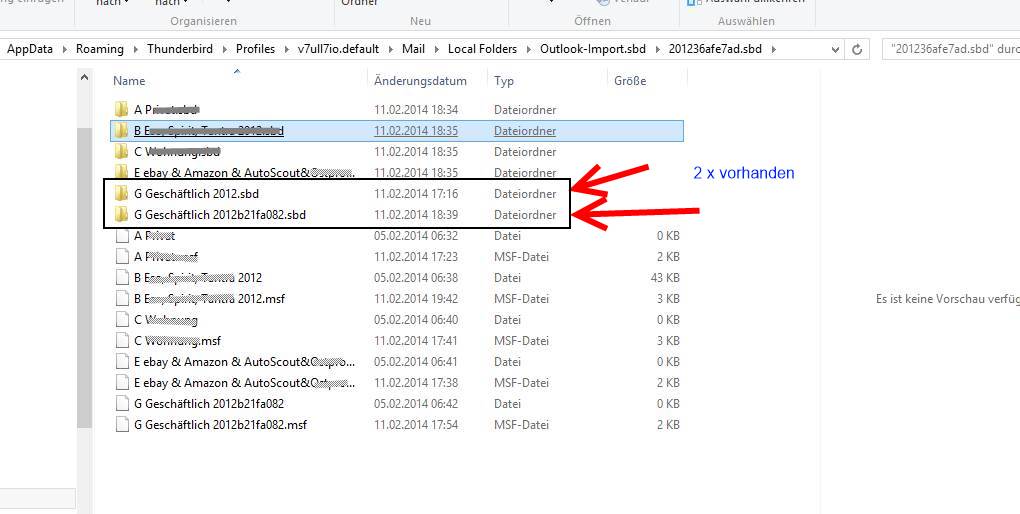Expand the breadcrumb arrow after Mail
Screen dimensions: 1020x514
pos(436,49)
